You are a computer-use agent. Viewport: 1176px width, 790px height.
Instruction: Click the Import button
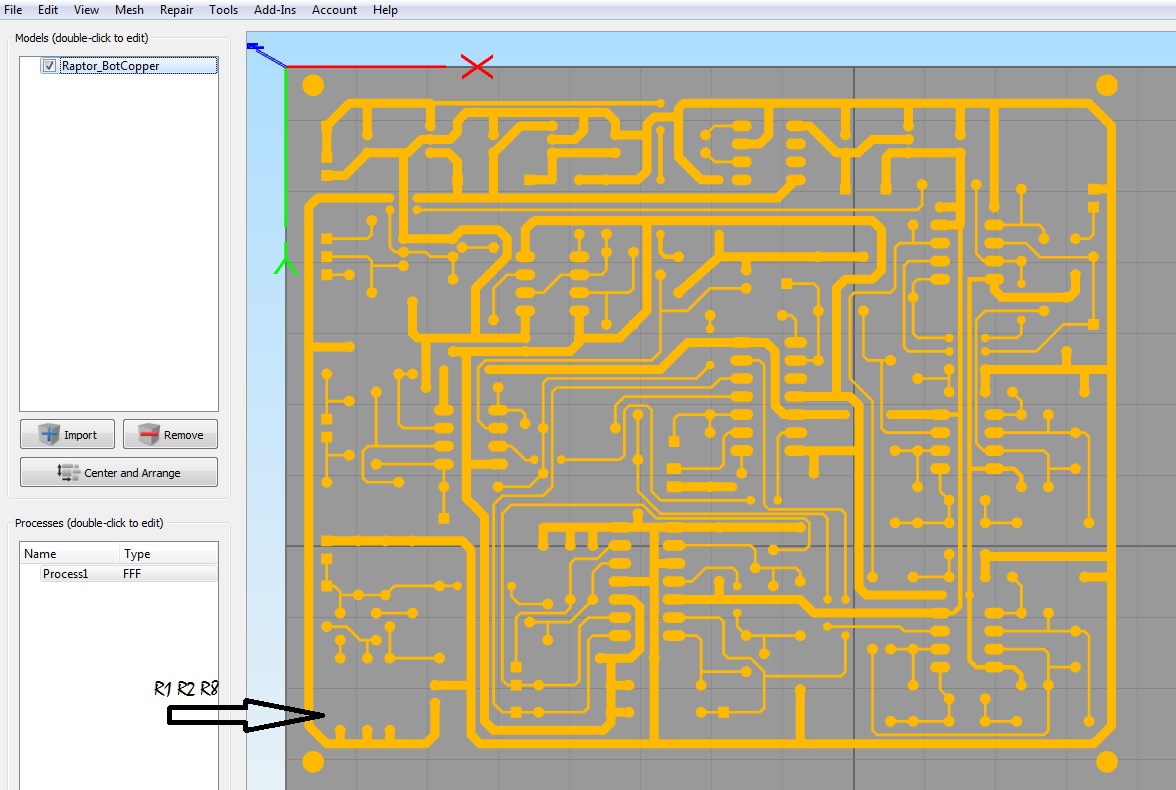pos(68,434)
